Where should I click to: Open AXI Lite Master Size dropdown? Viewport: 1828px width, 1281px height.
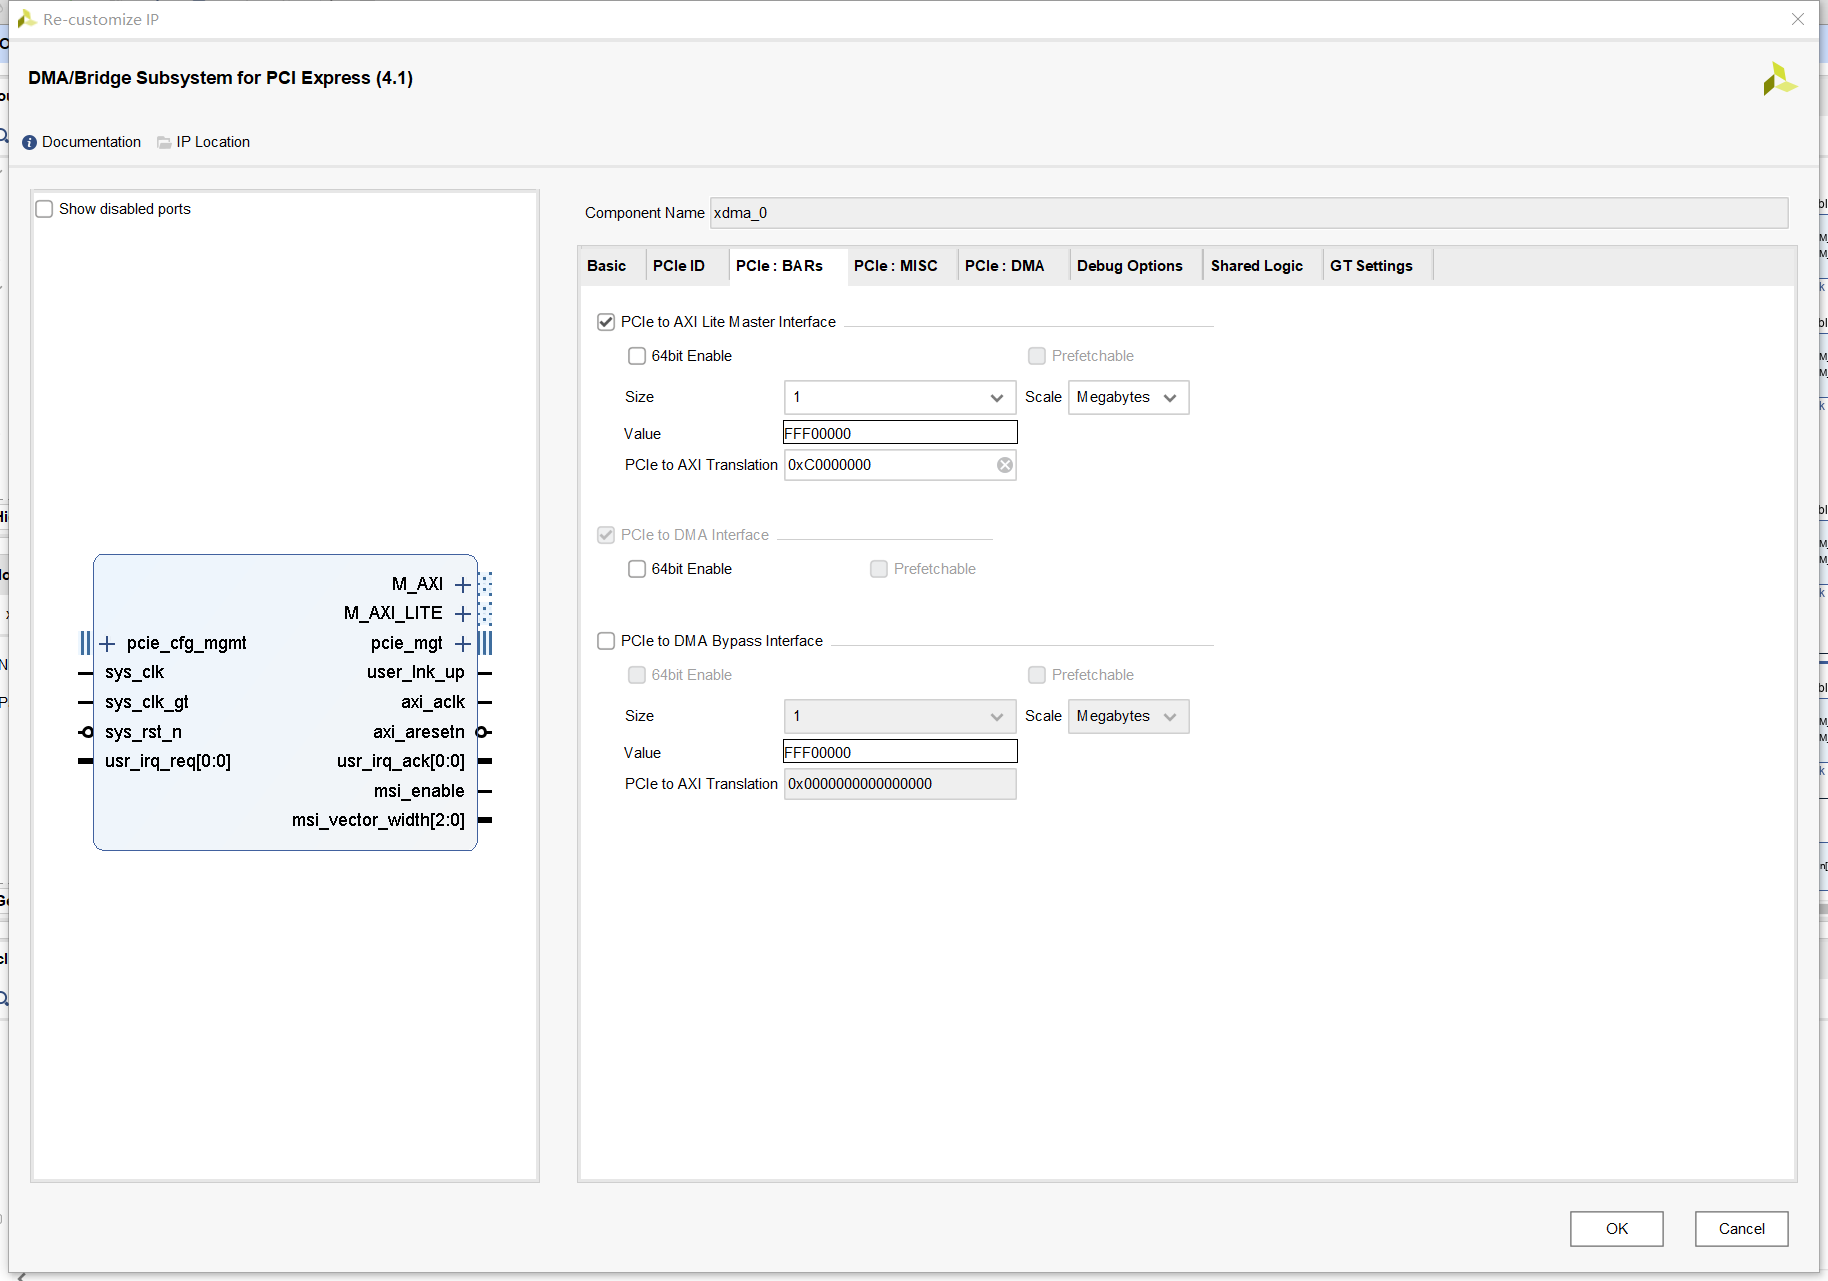tap(899, 397)
